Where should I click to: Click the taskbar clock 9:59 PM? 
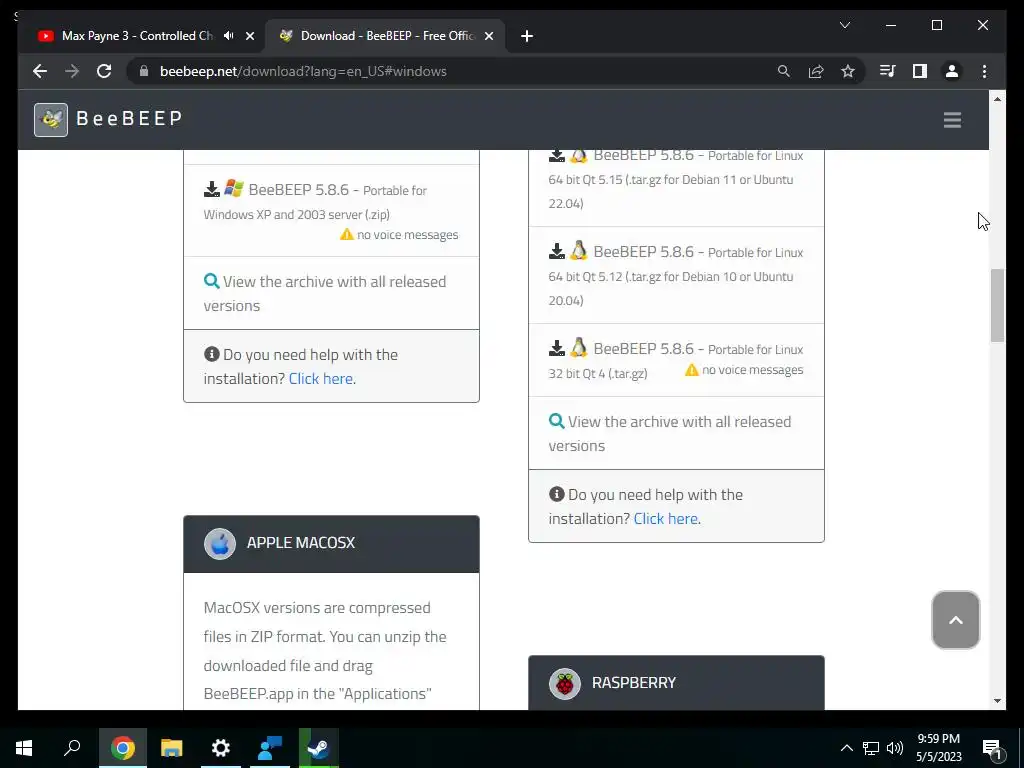(x=938, y=748)
